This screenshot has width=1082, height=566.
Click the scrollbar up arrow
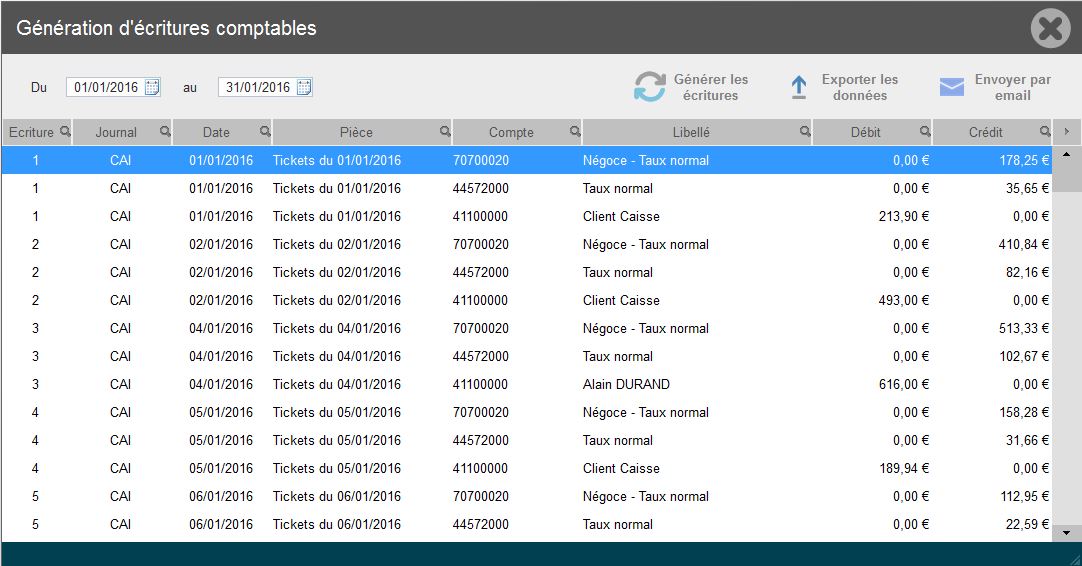point(1066,155)
